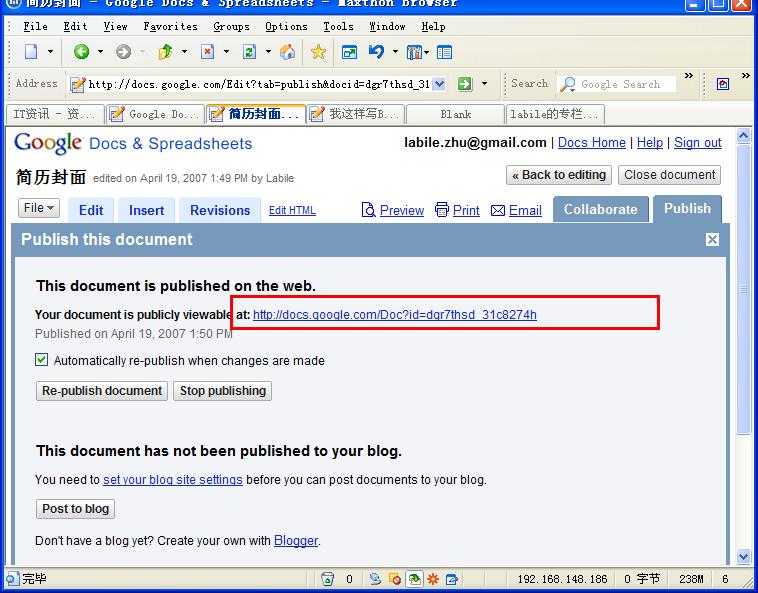Open the Tools menu
758x593 pixels.
pos(338,26)
